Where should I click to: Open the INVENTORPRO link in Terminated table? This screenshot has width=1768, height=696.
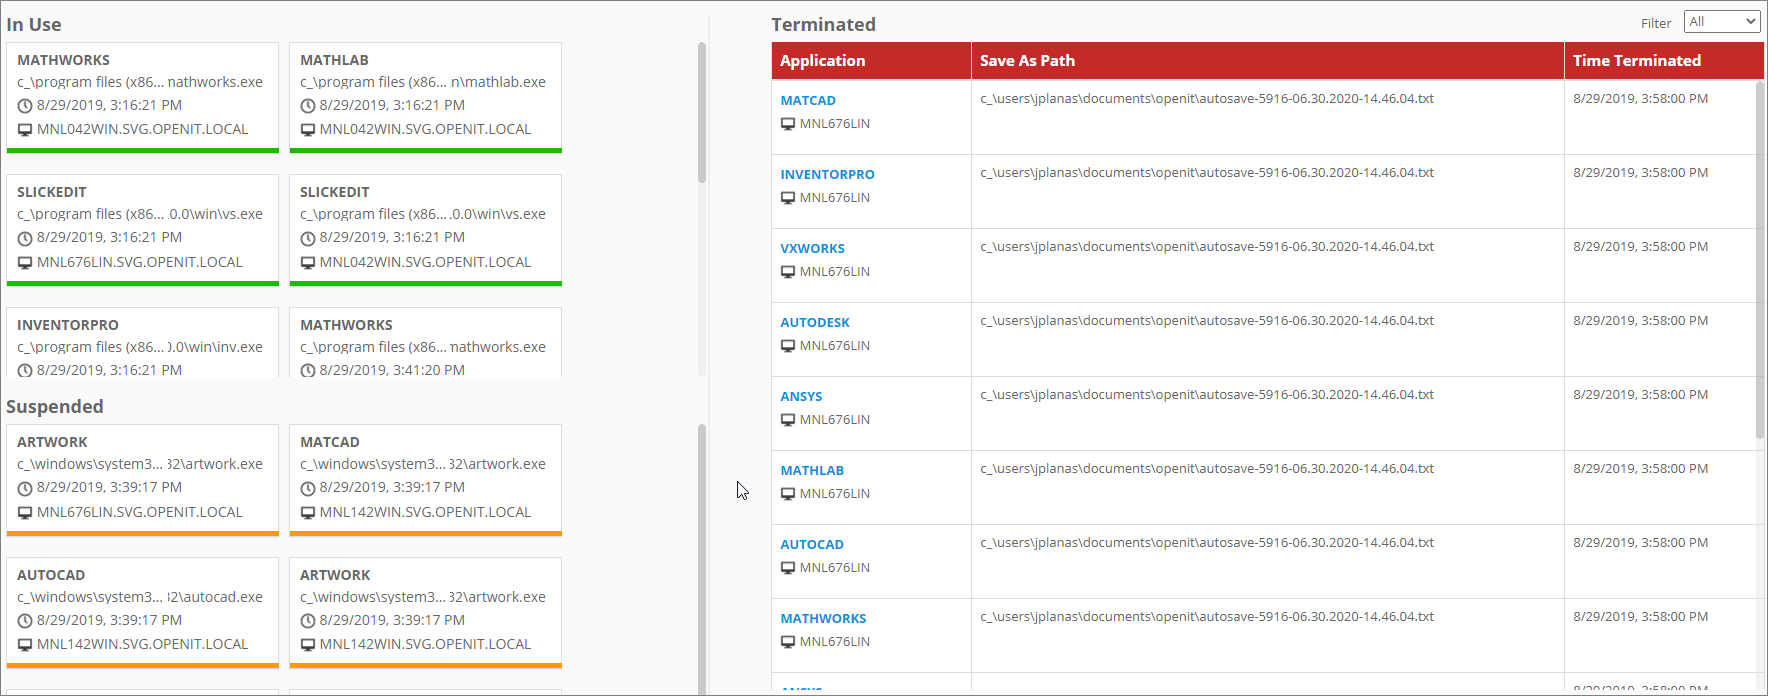(x=827, y=174)
